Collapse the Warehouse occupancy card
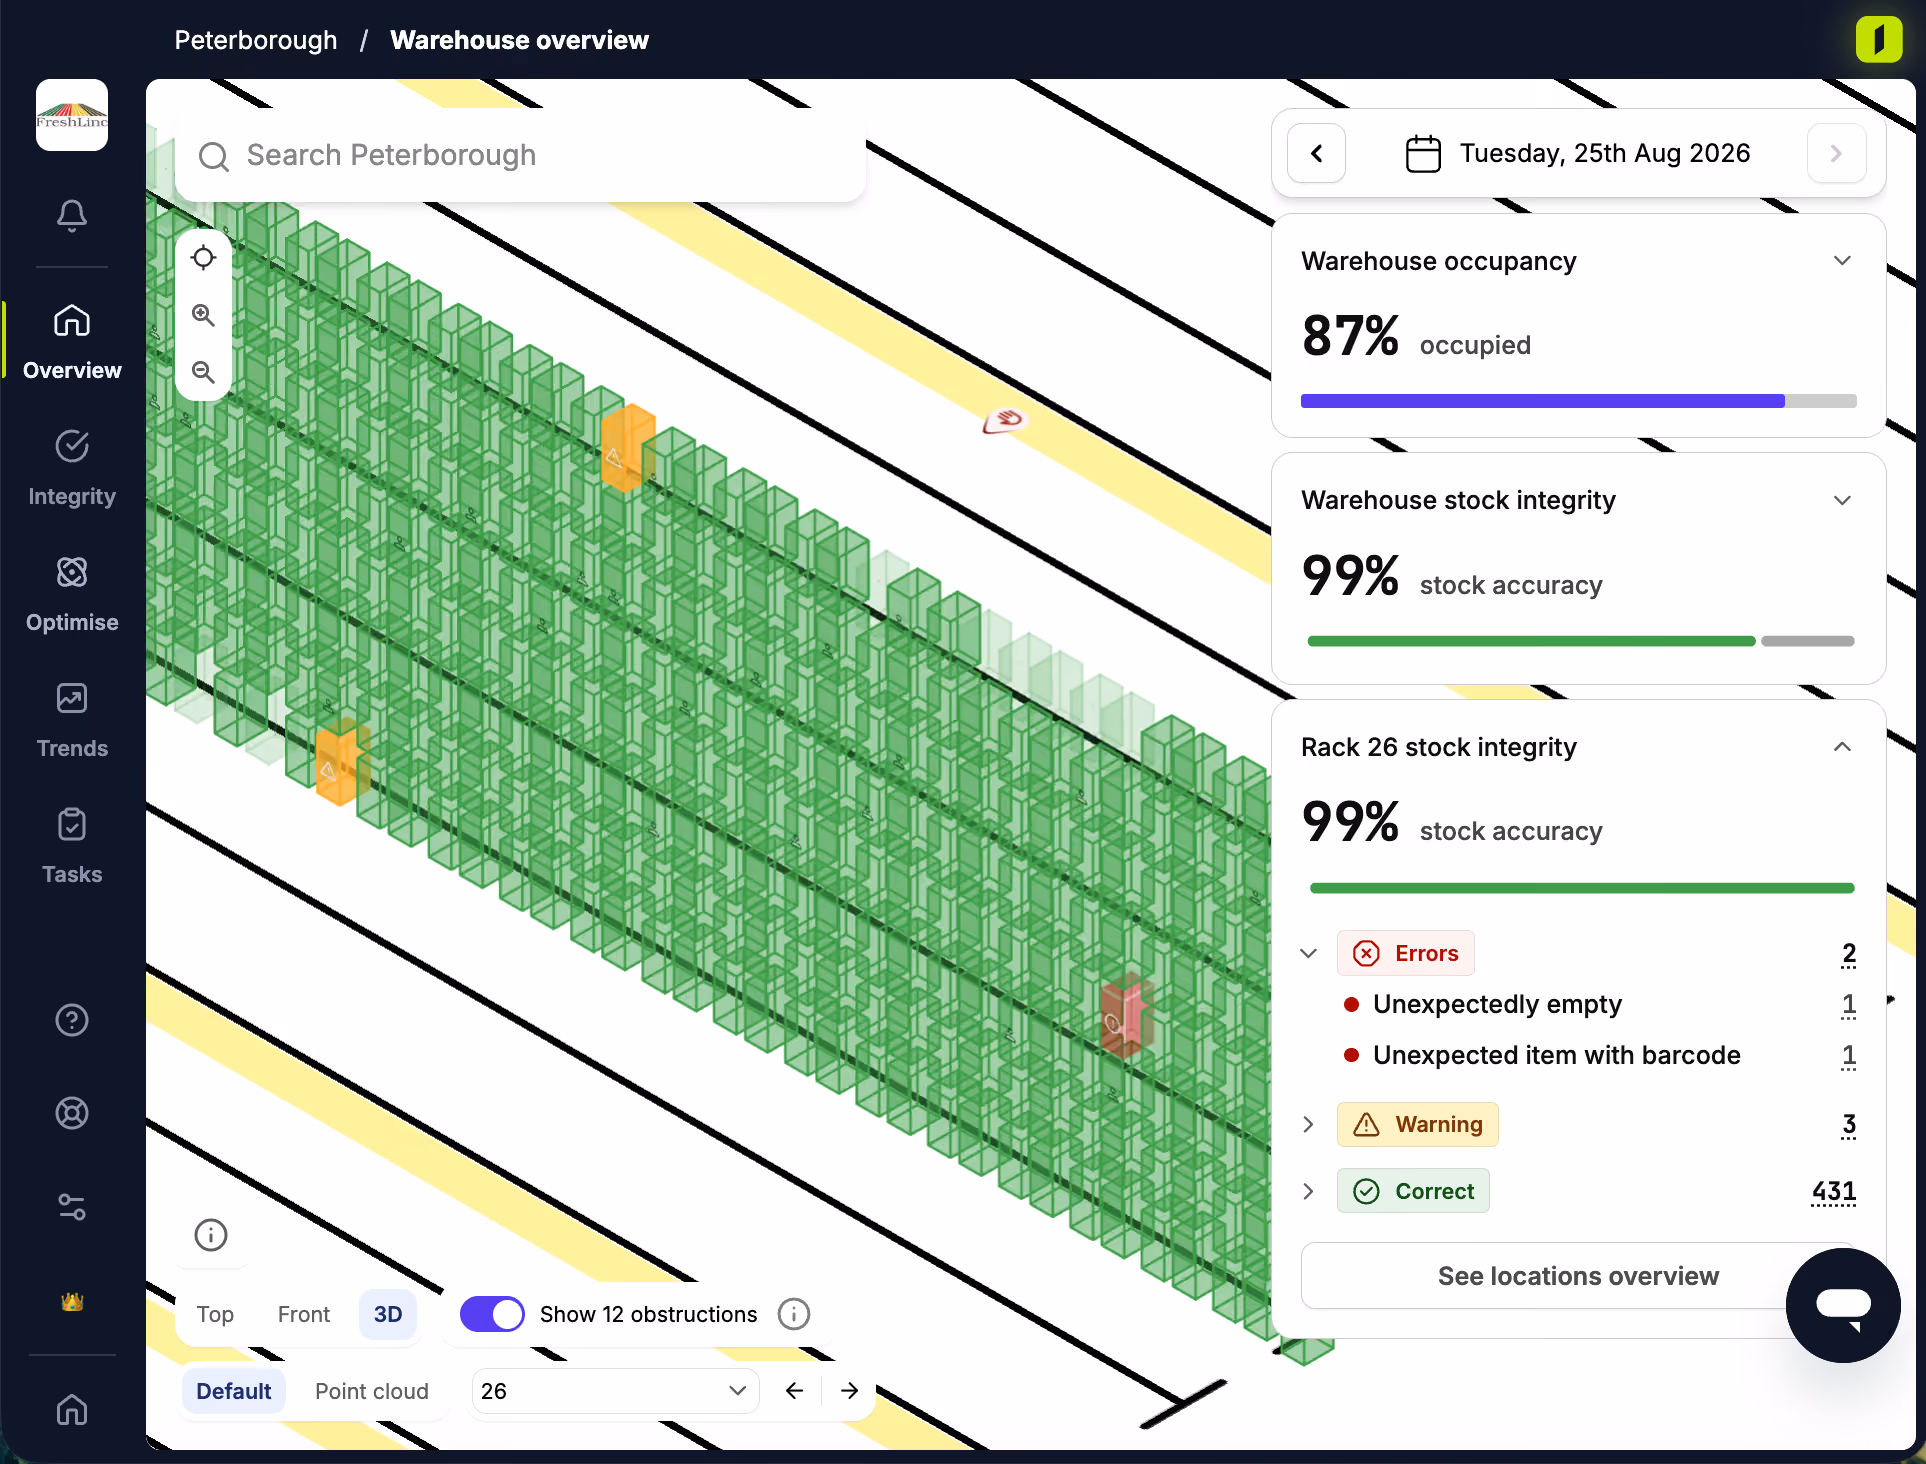This screenshot has height=1464, width=1926. pos(1842,261)
